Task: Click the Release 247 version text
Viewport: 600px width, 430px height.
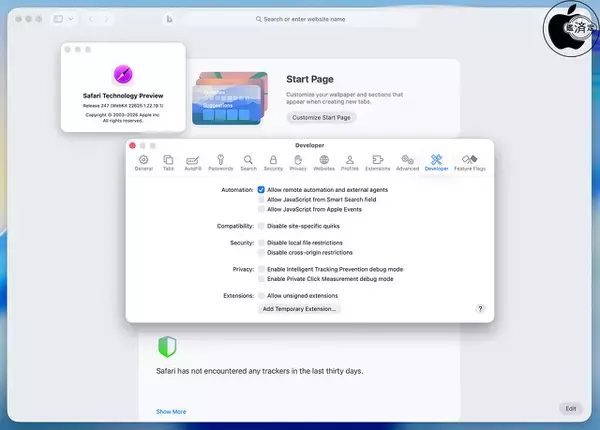Action: point(123,106)
